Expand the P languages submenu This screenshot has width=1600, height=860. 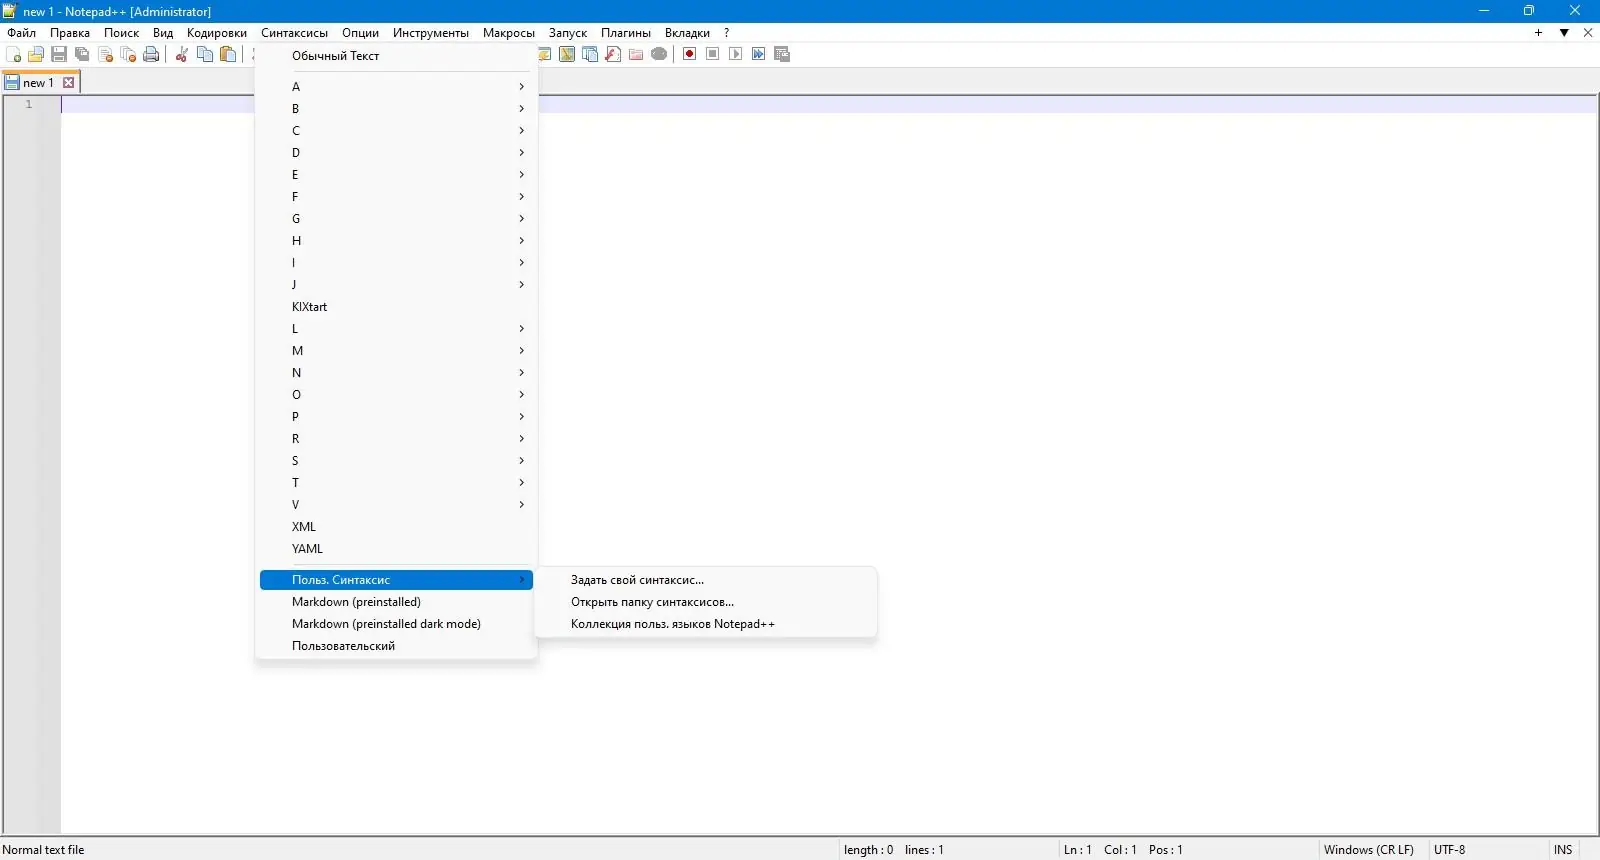[396, 417]
